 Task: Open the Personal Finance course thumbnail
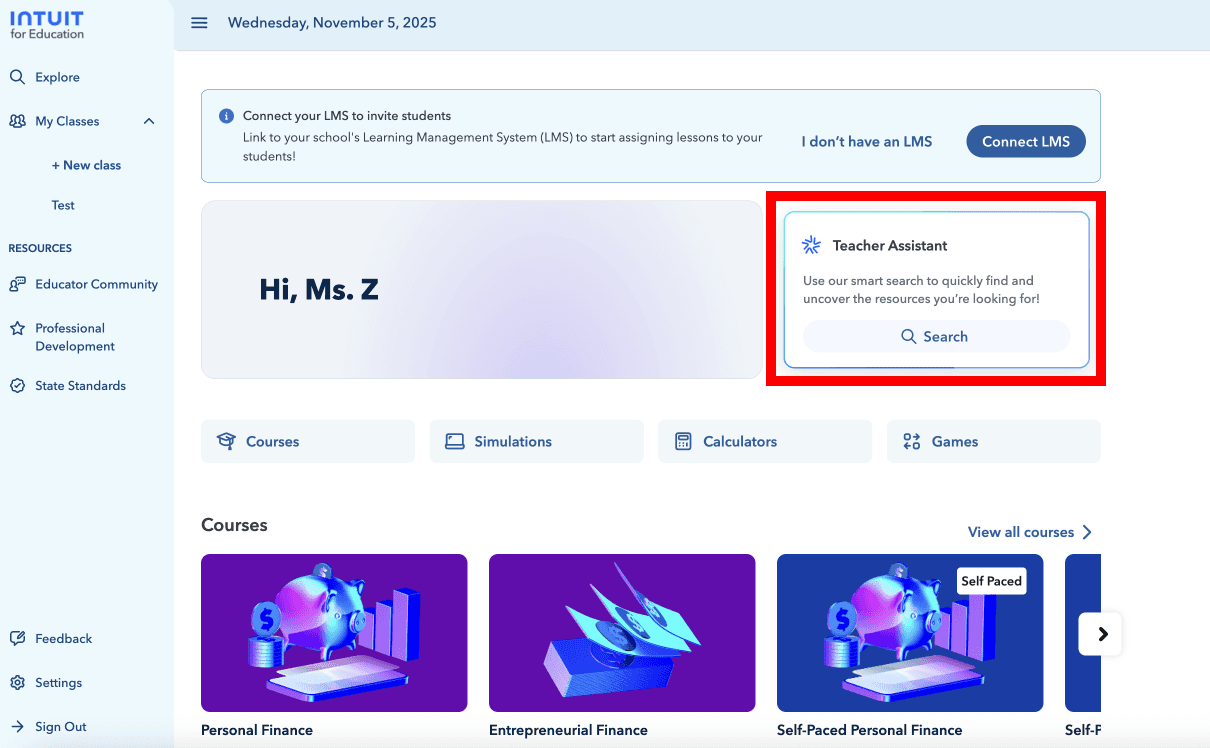(x=333, y=632)
